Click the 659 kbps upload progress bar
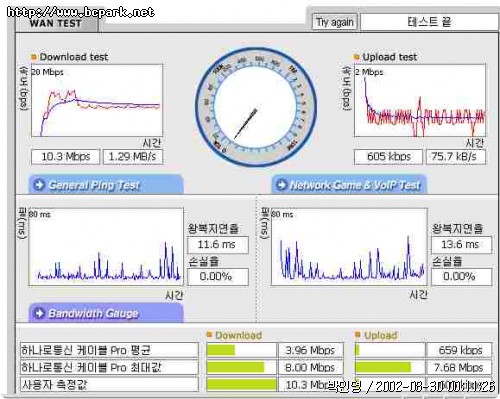Viewport: 500px width, 399px height. click(x=390, y=350)
